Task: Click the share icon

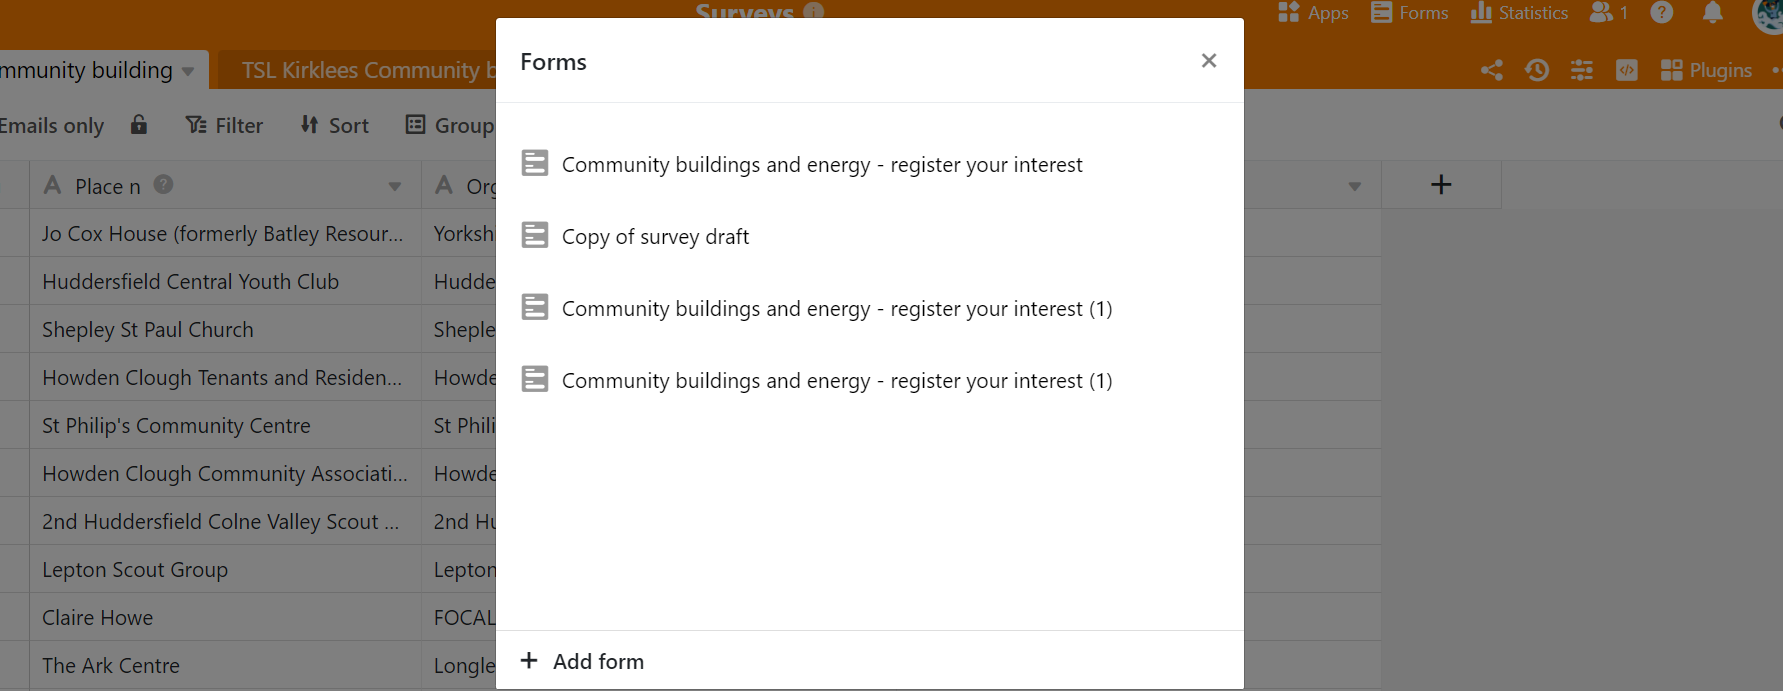Action: 1491,70
